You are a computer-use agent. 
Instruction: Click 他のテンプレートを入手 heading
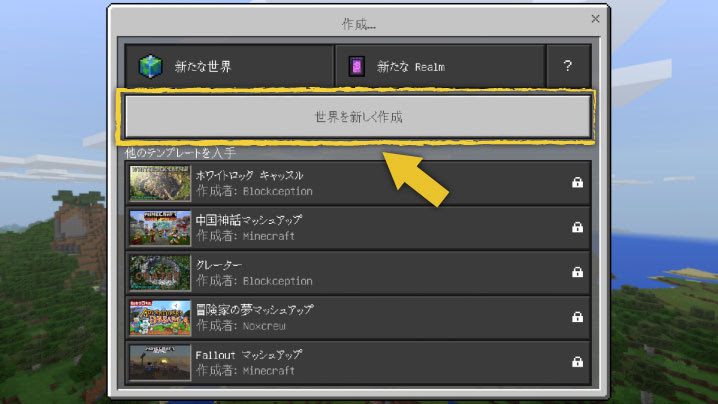point(180,153)
